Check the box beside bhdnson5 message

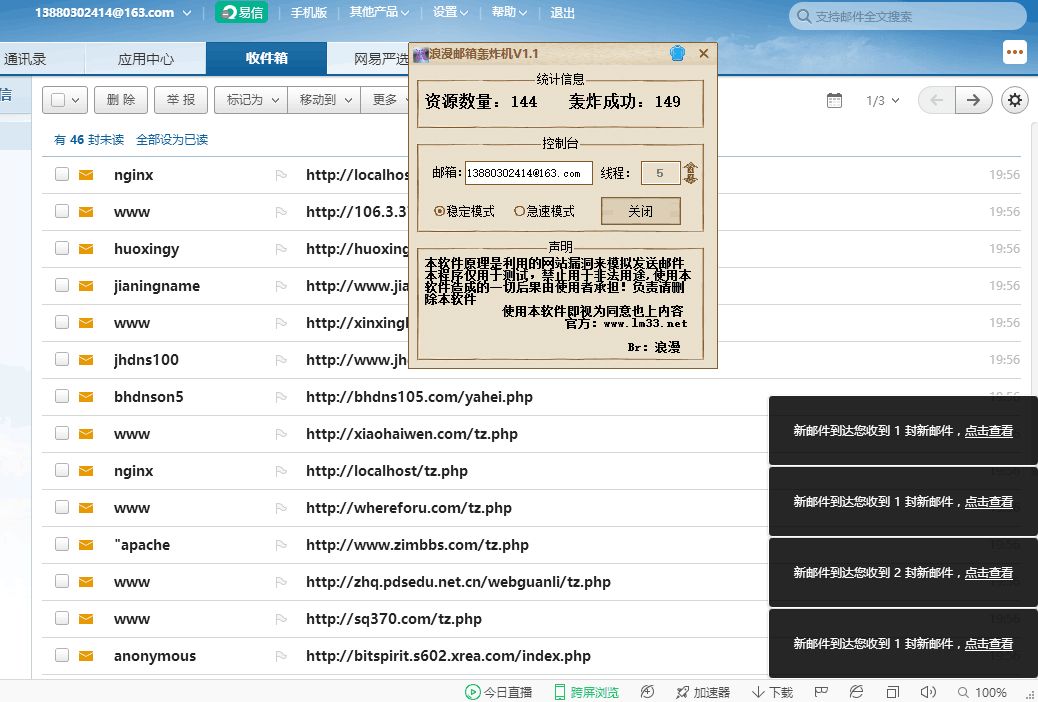(62, 396)
